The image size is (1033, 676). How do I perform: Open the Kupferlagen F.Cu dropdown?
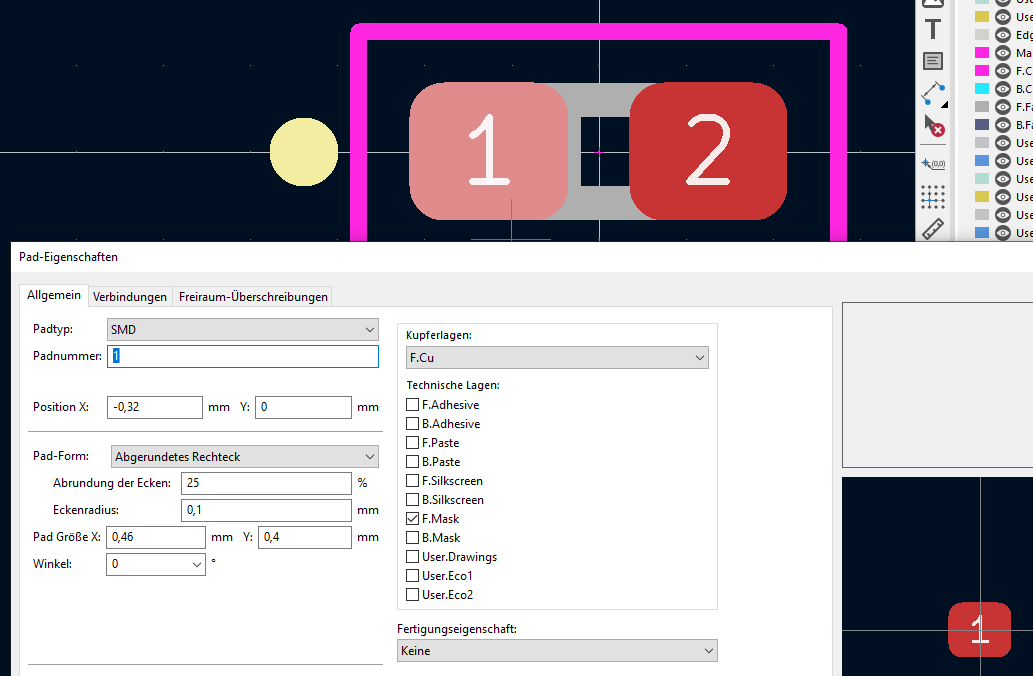[557, 358]
